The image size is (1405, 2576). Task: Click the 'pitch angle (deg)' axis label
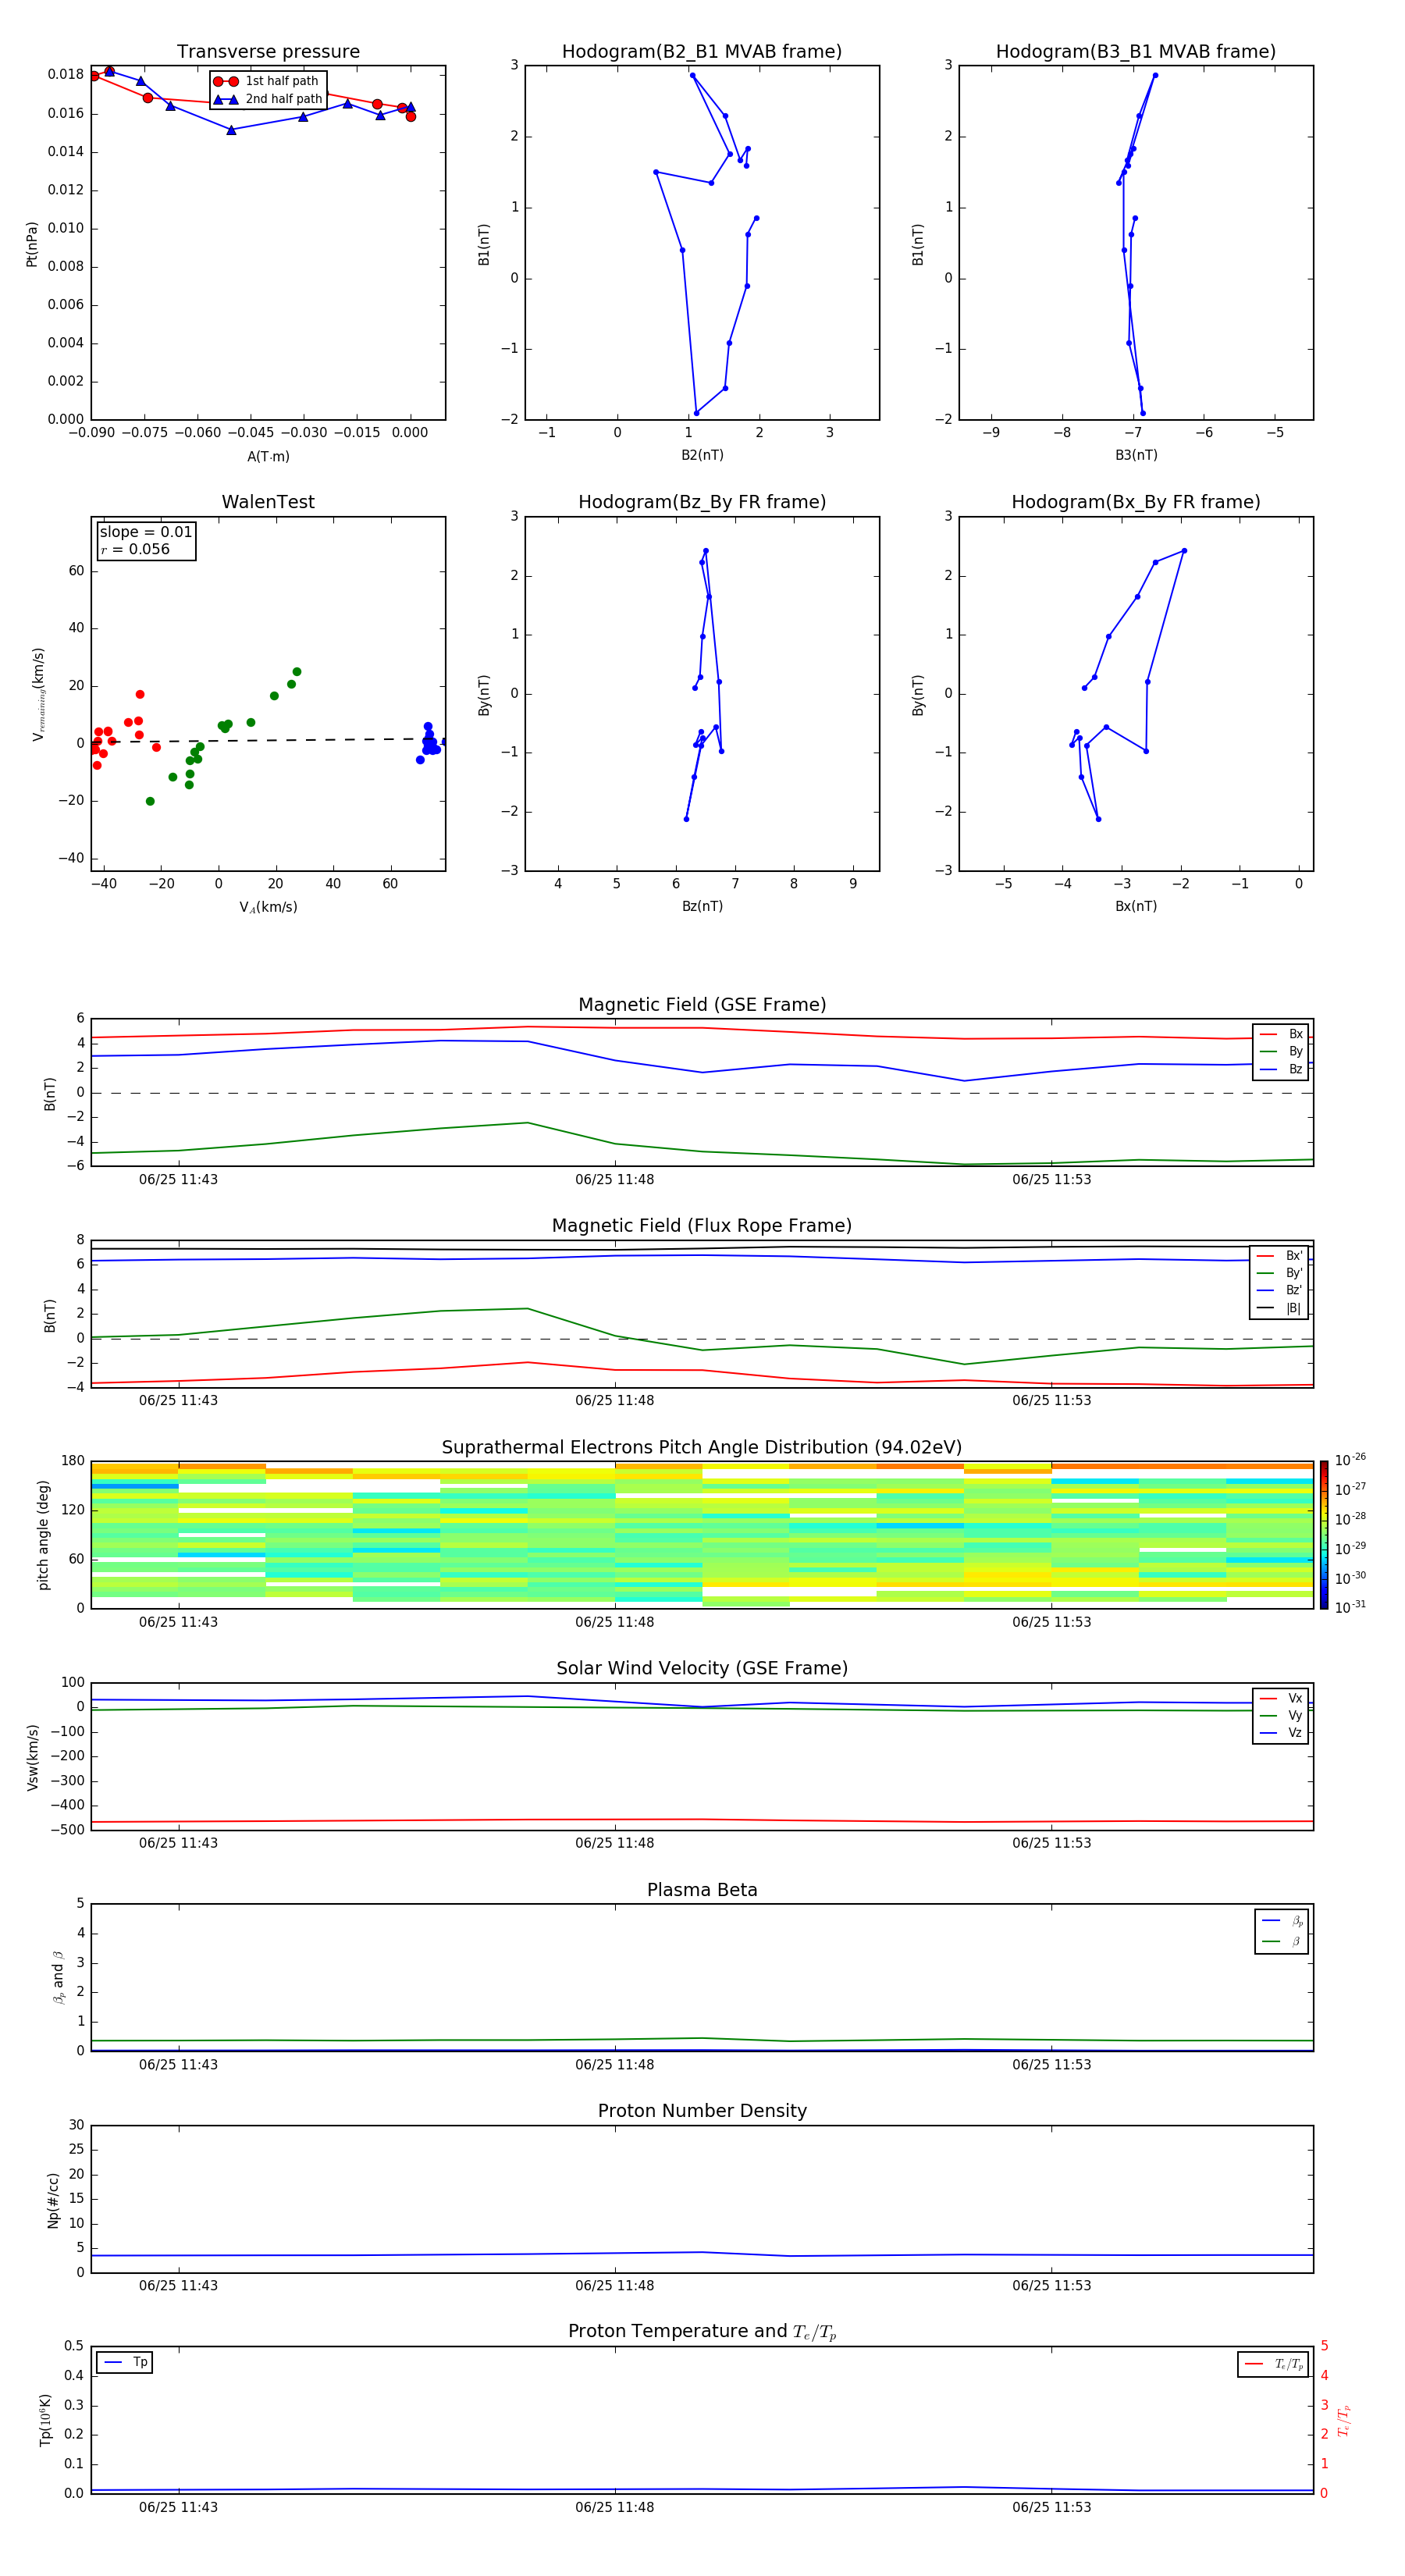tap(43, 1535)
